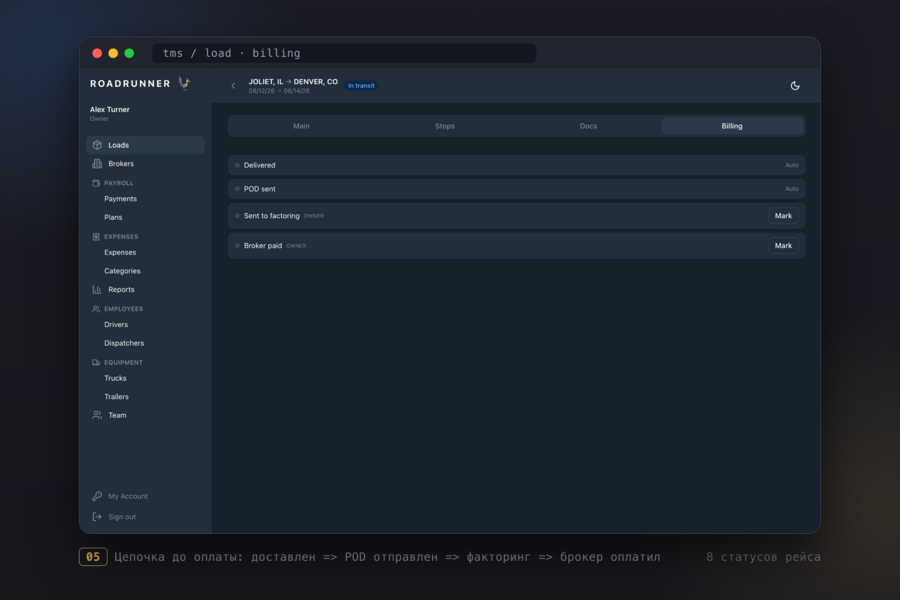900x600 pixels.
Task: Open the Dispatchers page
Action: pos(124,343)
